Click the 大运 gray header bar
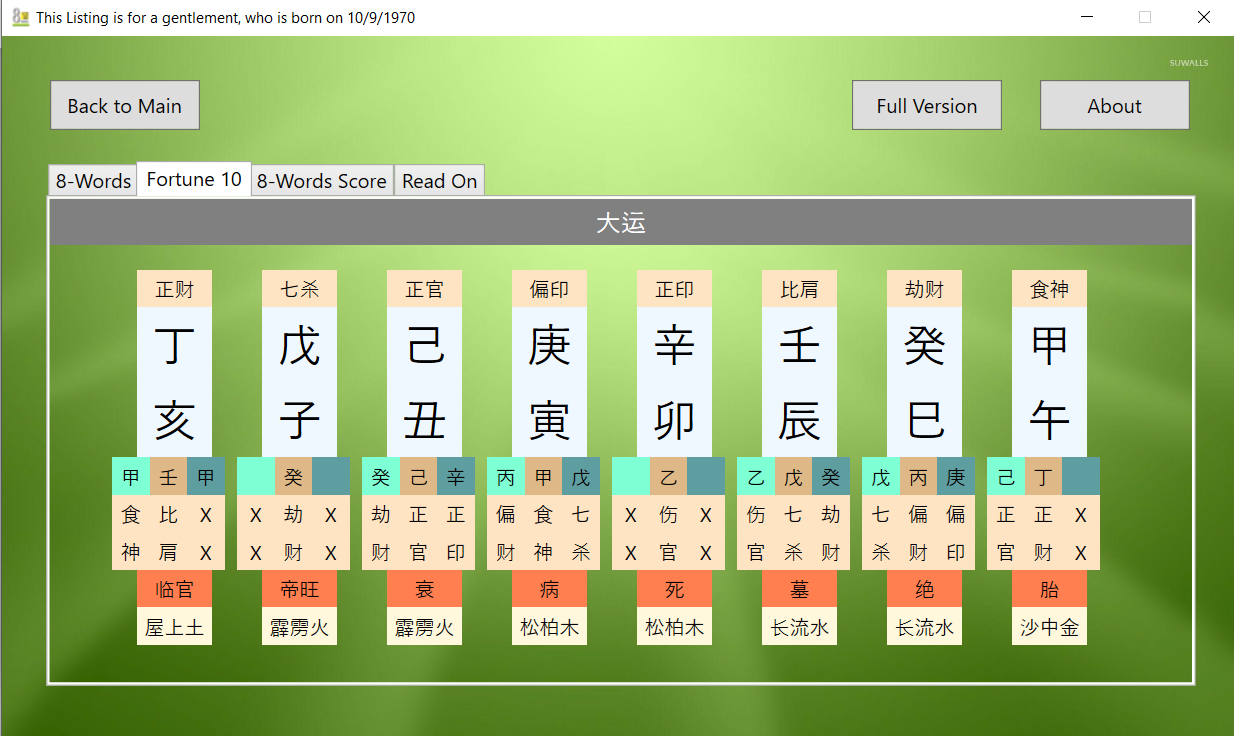The image size is (1234, 736). click(x=620, y=223)
